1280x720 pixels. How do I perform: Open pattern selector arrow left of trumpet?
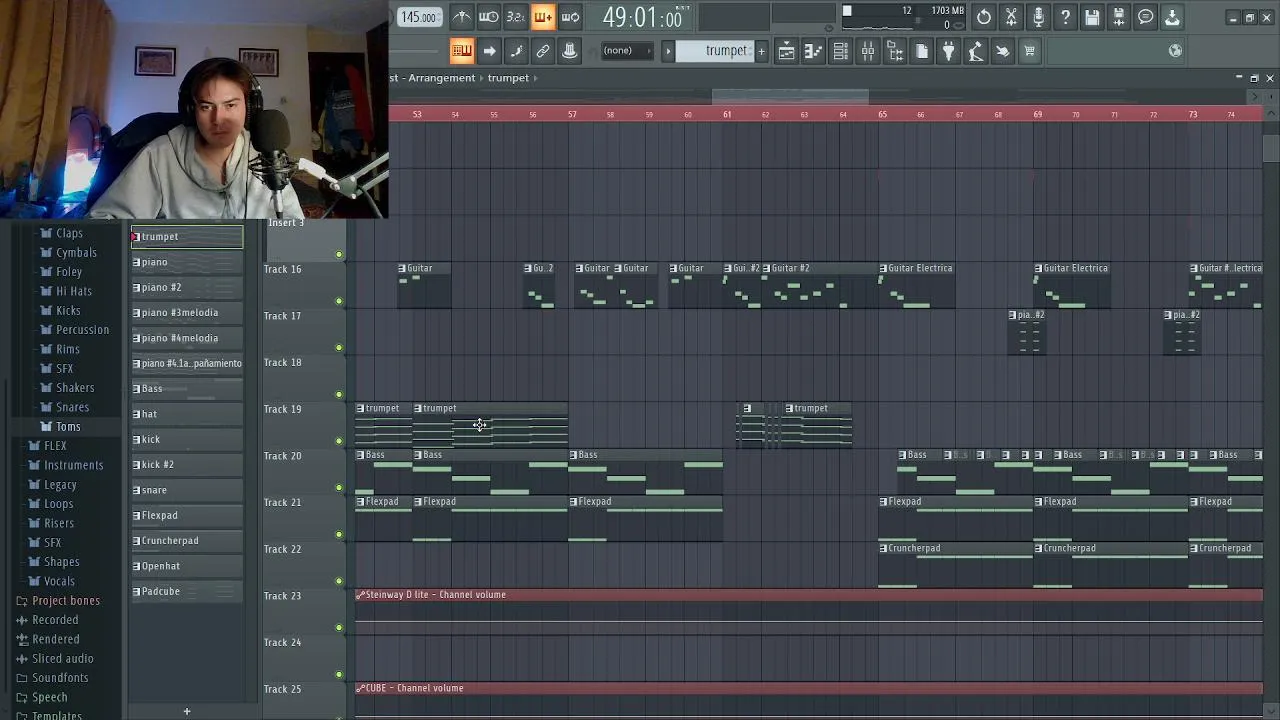668,51
